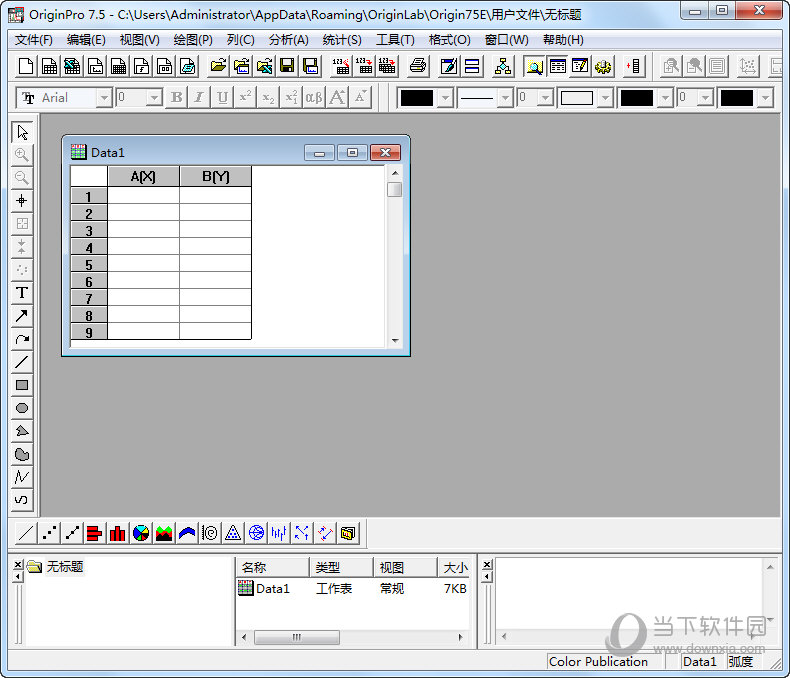Click the Open file folder icon
790x678 pixels.
218,66
